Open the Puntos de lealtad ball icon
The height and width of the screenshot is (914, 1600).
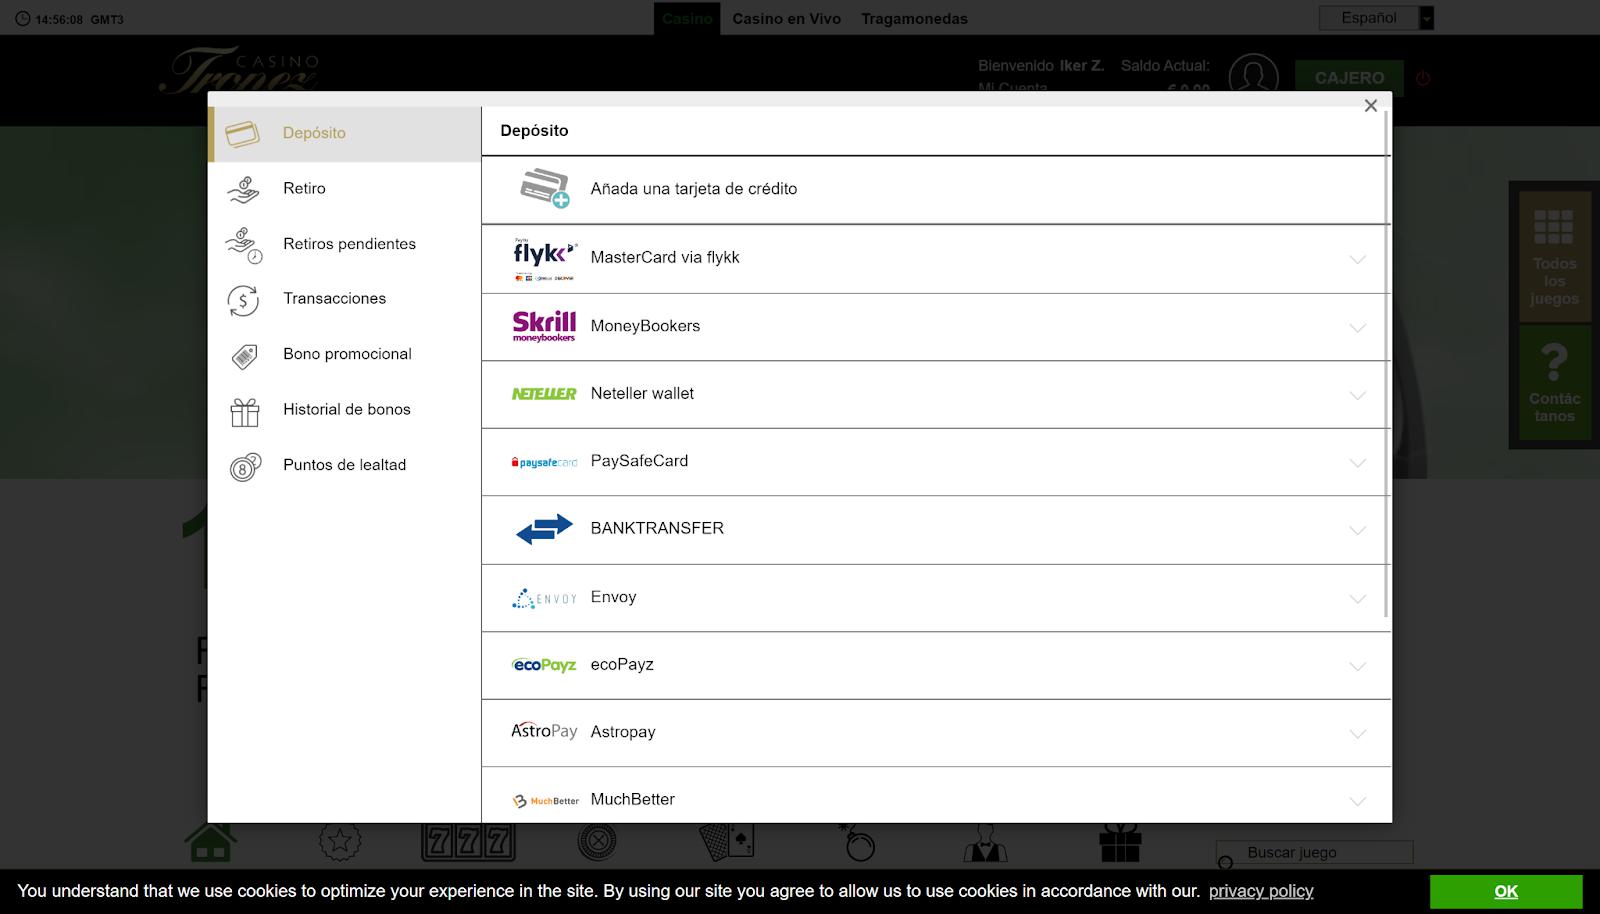pos(245,467)
